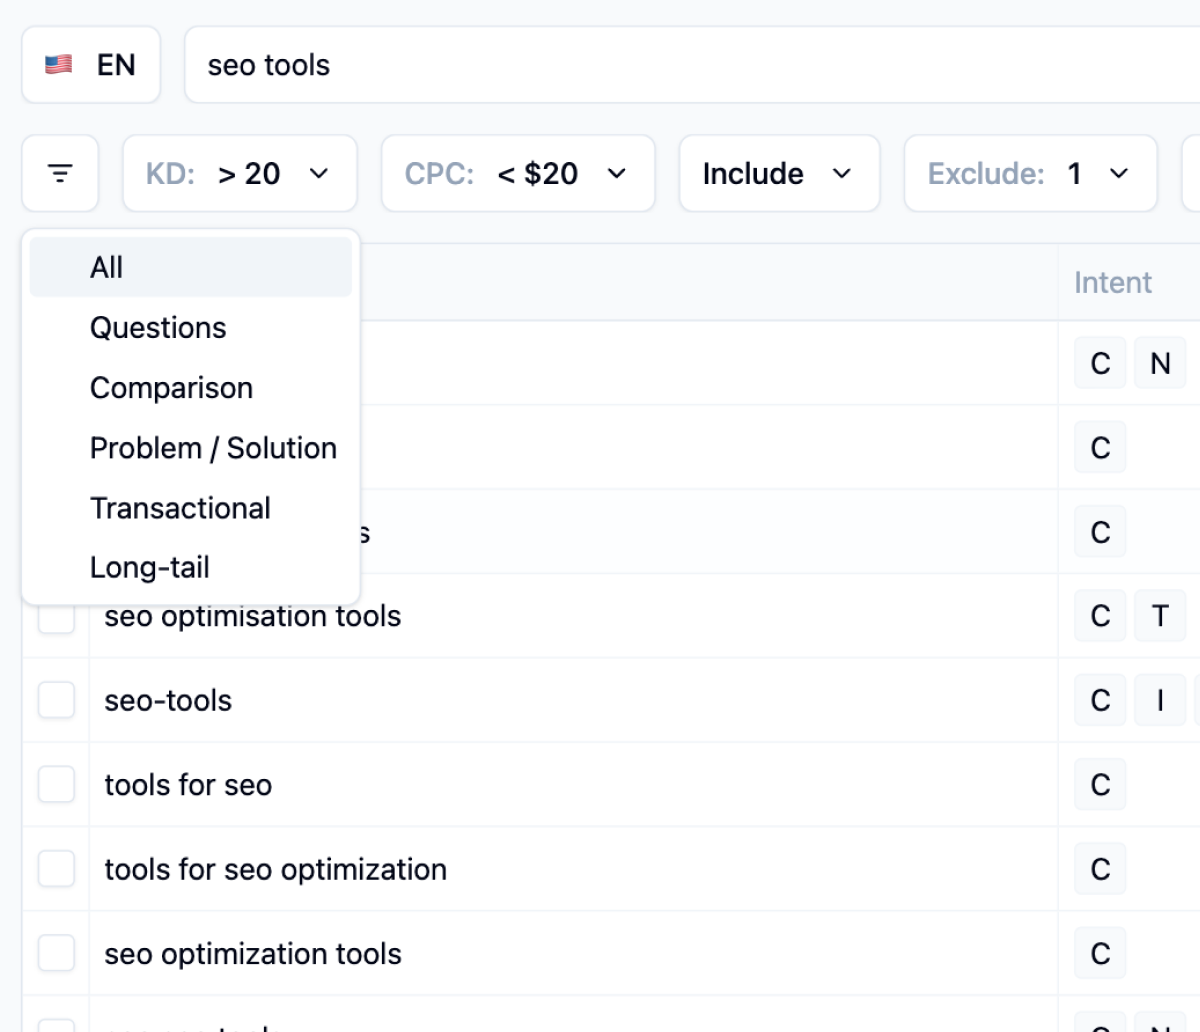Click the Intent column header
The image size is (1200, 1032).
click(1112, 283)
